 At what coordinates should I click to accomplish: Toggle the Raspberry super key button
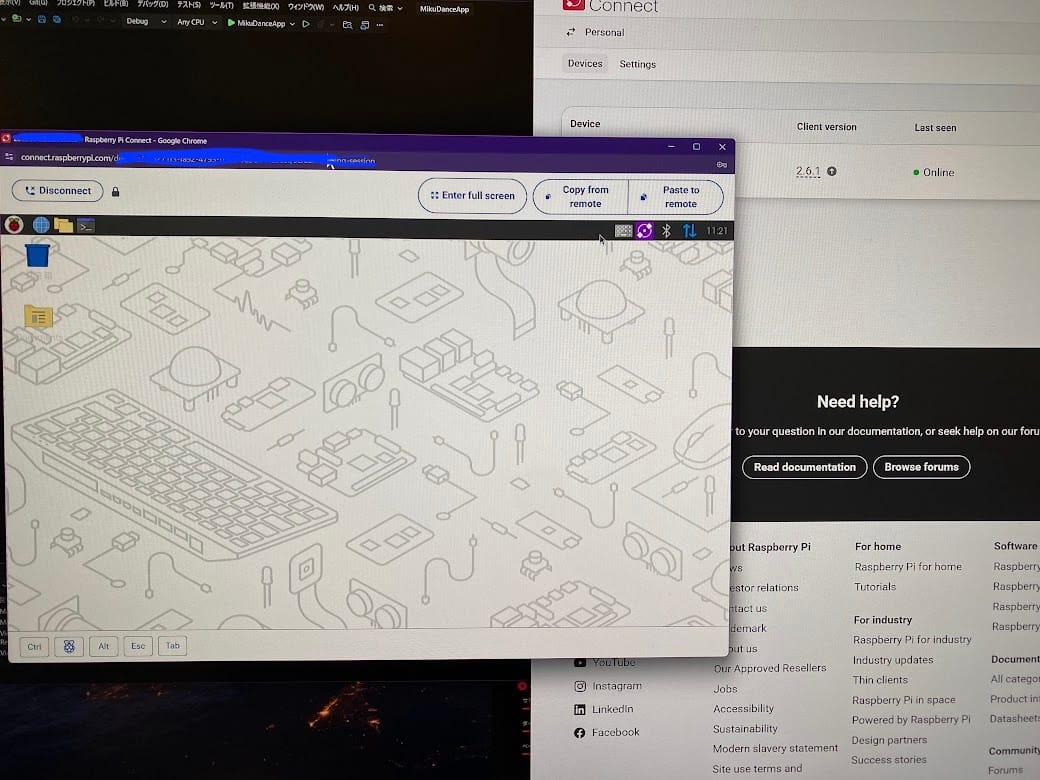(x=69, y=646)
